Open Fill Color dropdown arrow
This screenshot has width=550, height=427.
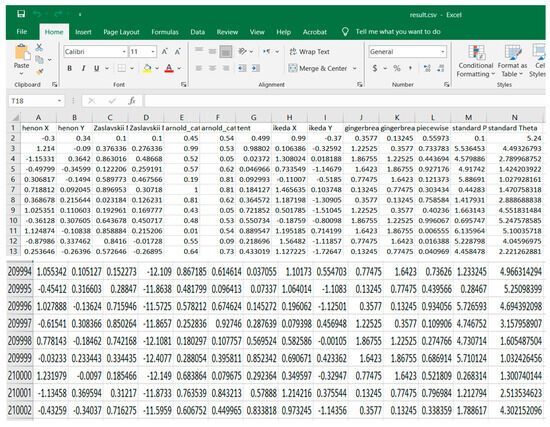157,68
